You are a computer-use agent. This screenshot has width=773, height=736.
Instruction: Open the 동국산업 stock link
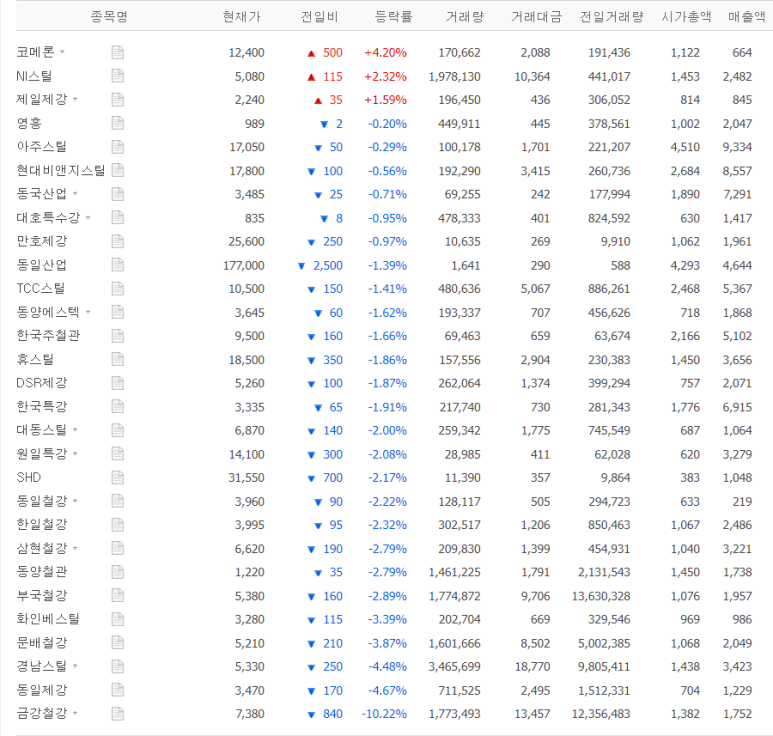41,194
